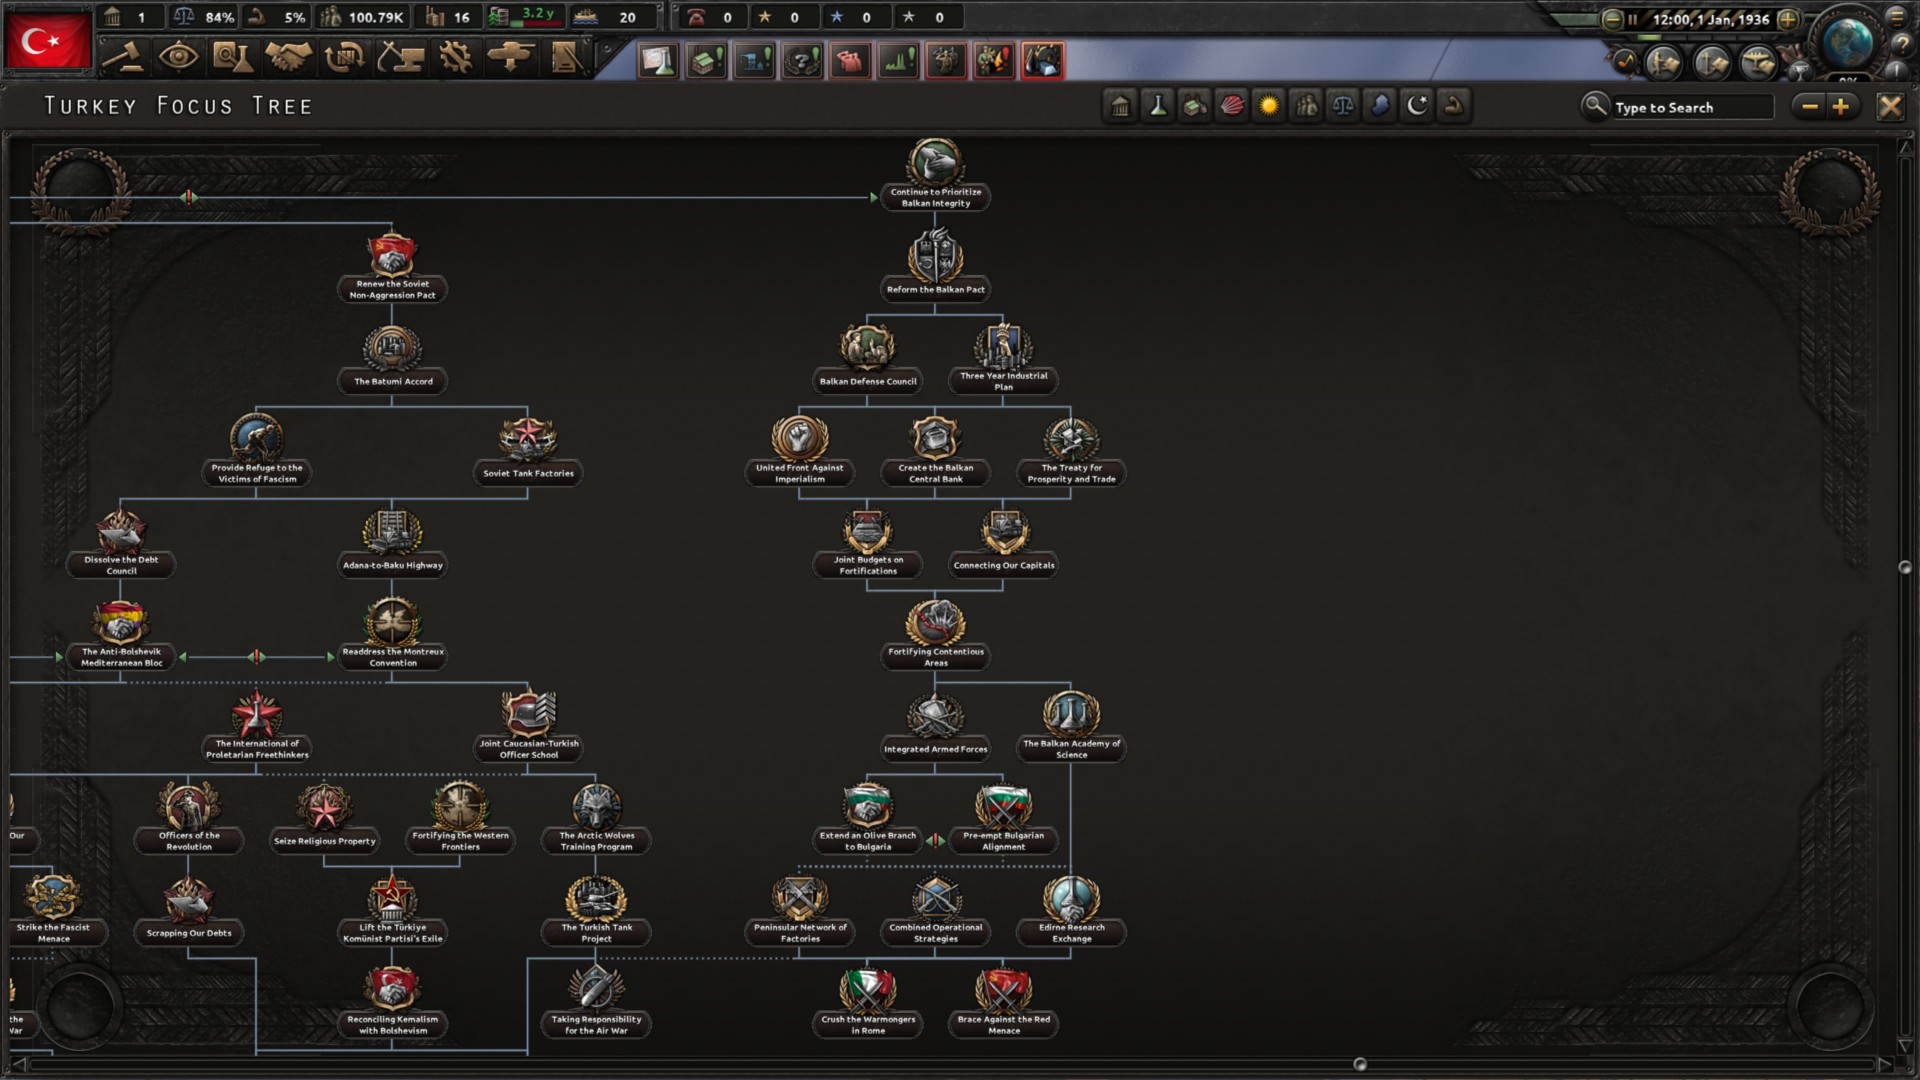Select the Reform the Balkan Pact focus
The width and height of the screenshot is (1920, 1080).
[935, 263]
